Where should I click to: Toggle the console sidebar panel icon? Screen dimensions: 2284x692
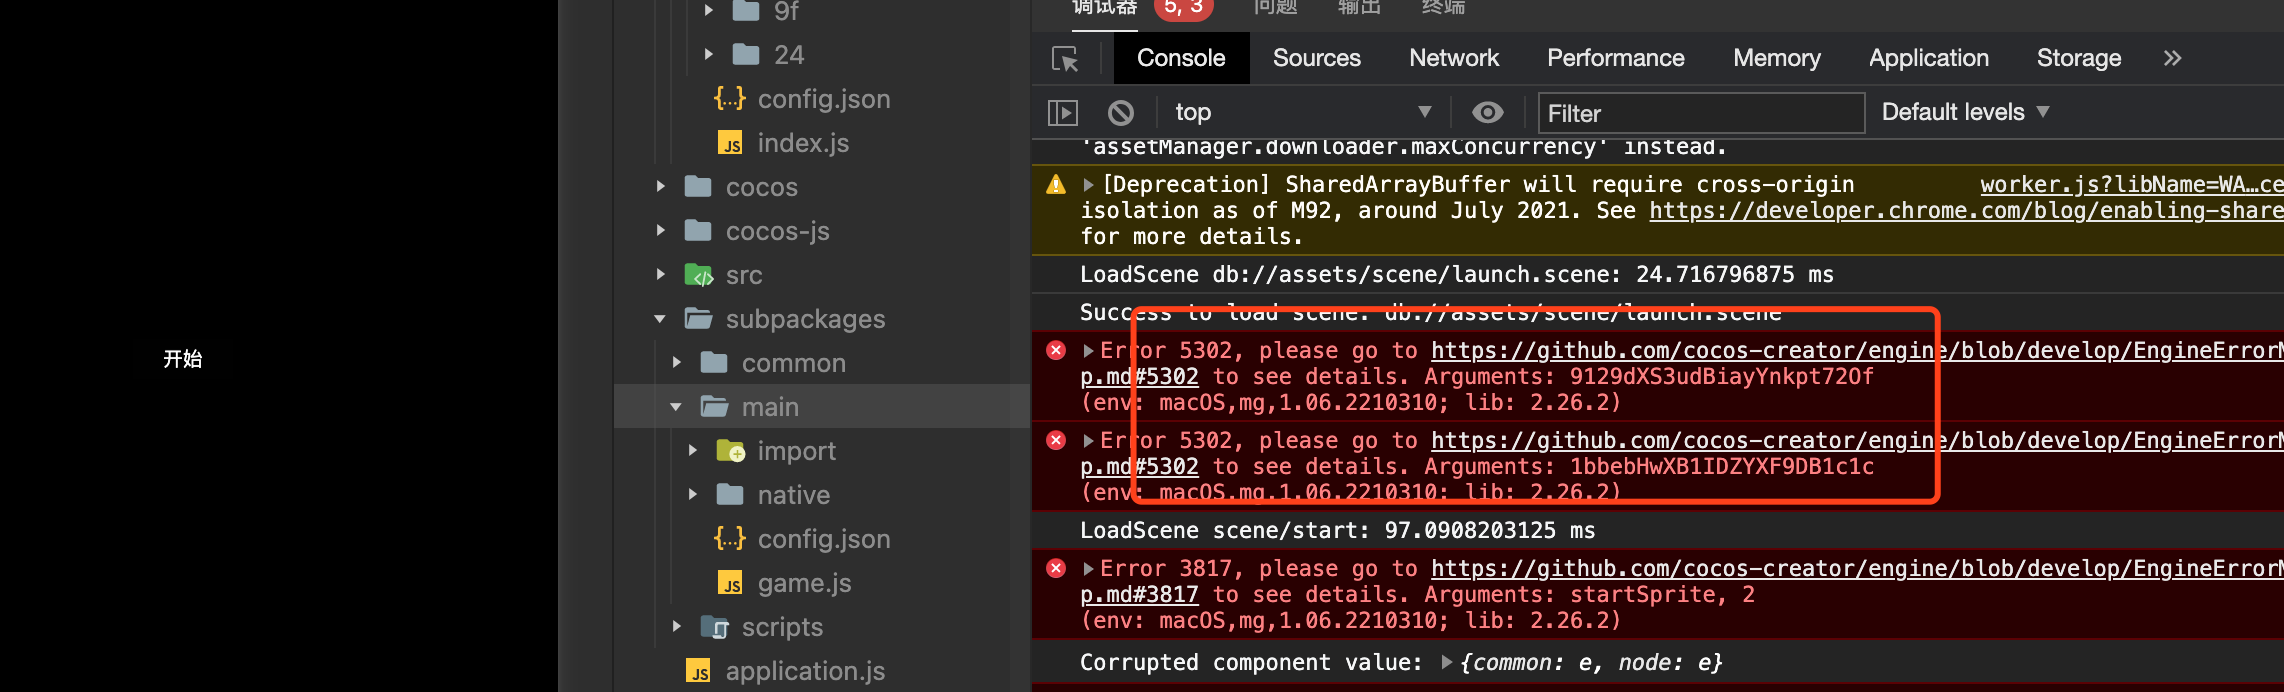coord(1062,113)
